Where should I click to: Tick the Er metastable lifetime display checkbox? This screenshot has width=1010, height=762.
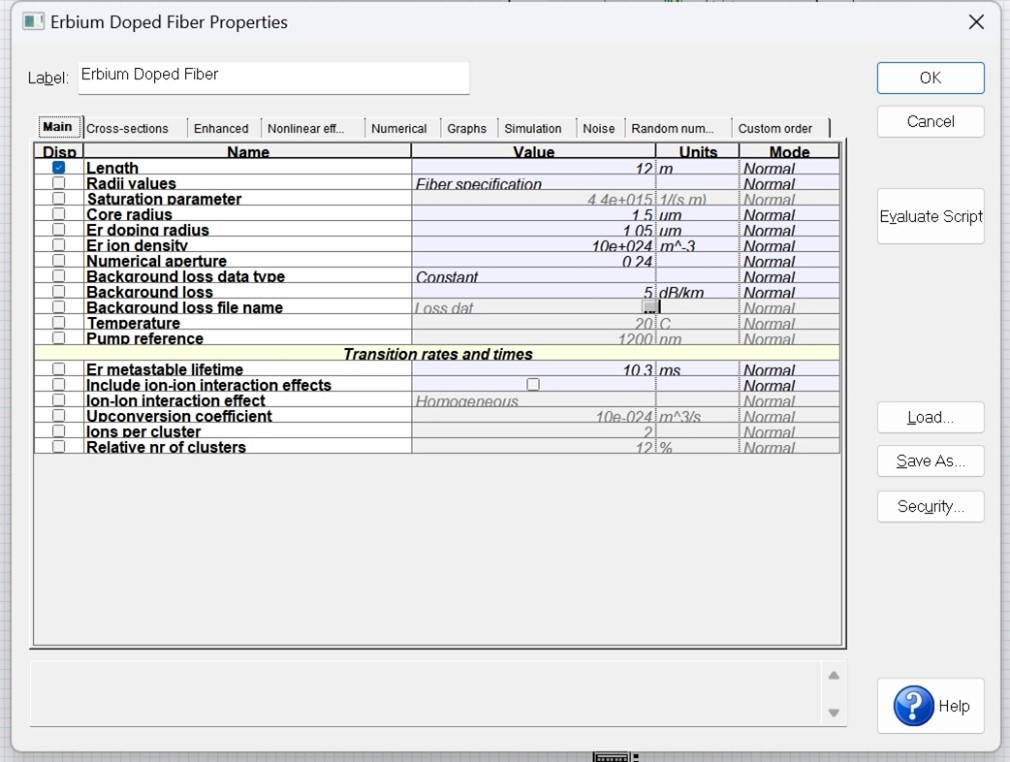coord(59,369)
